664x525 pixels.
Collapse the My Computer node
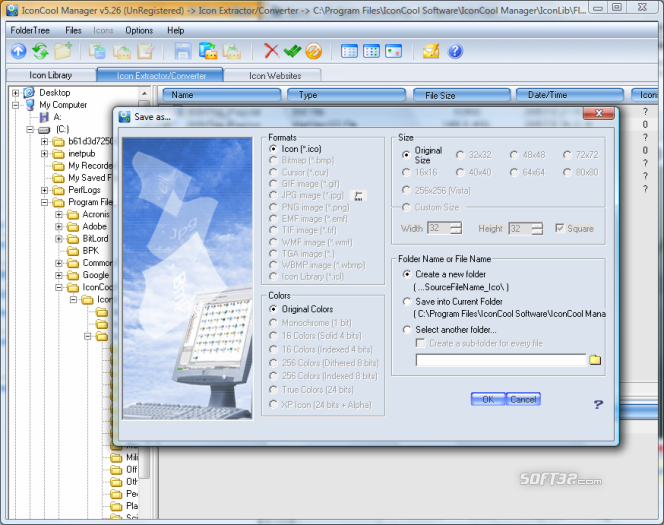[16, 105]
